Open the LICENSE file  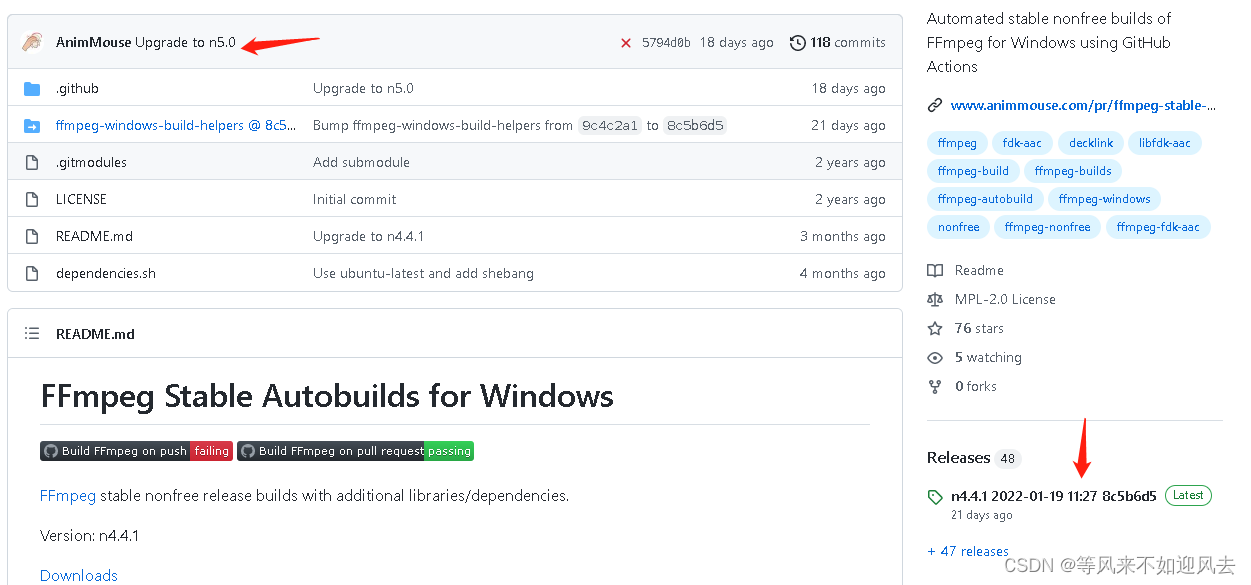(x=81, y=200)
